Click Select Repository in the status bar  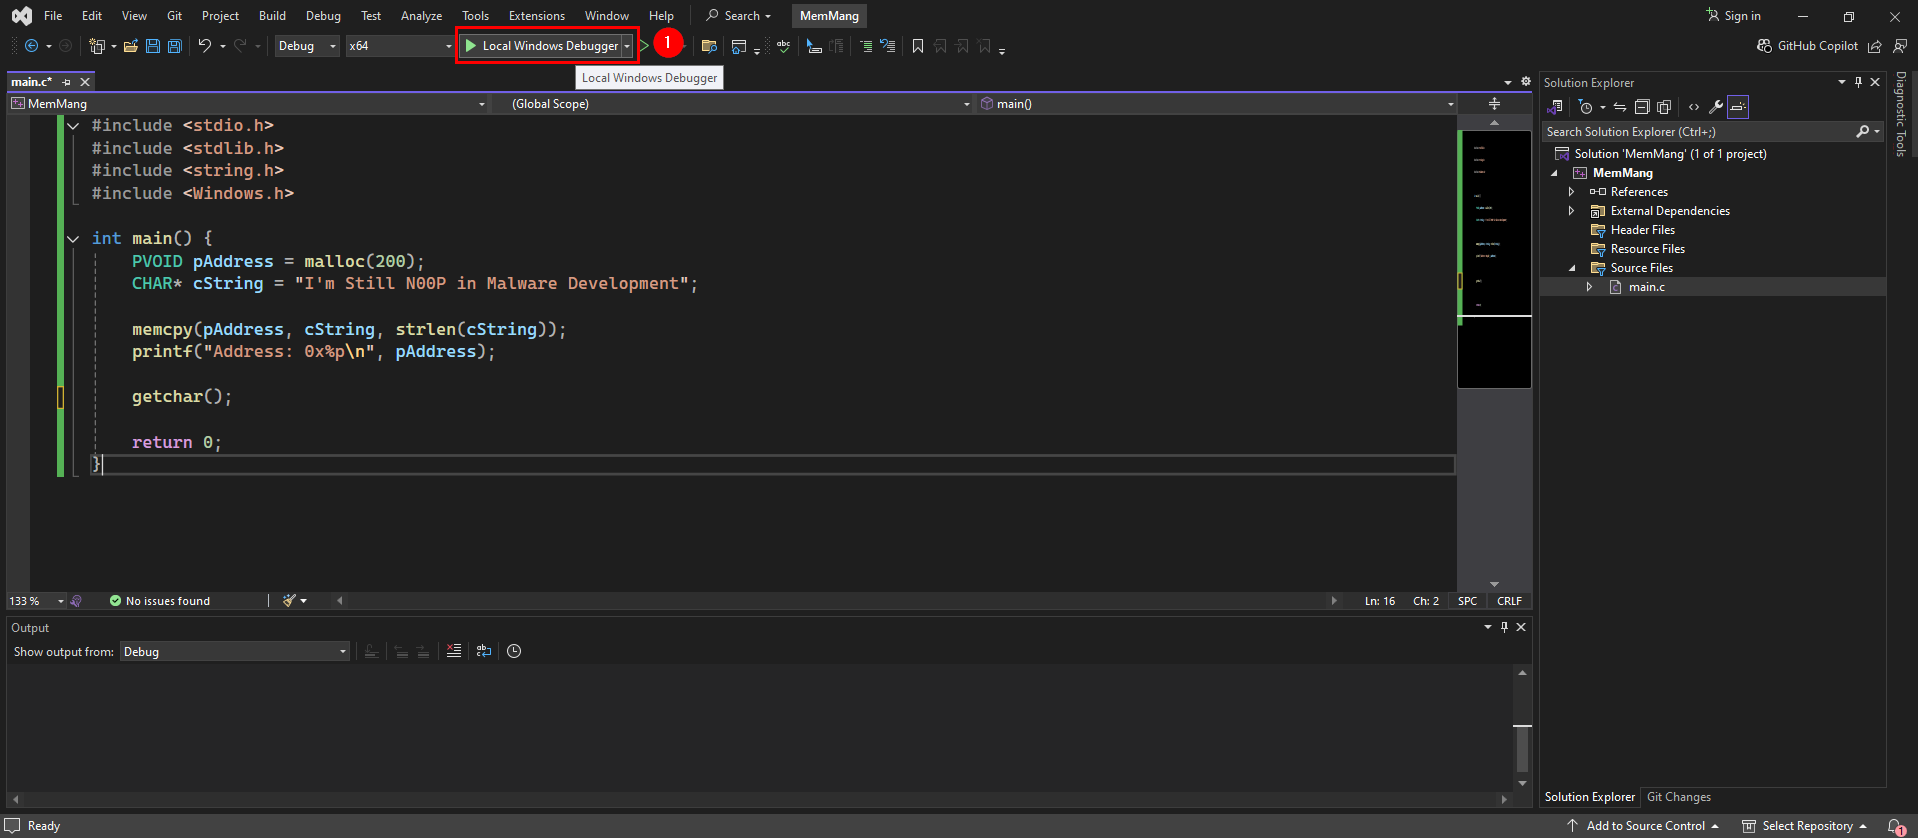1805,826
